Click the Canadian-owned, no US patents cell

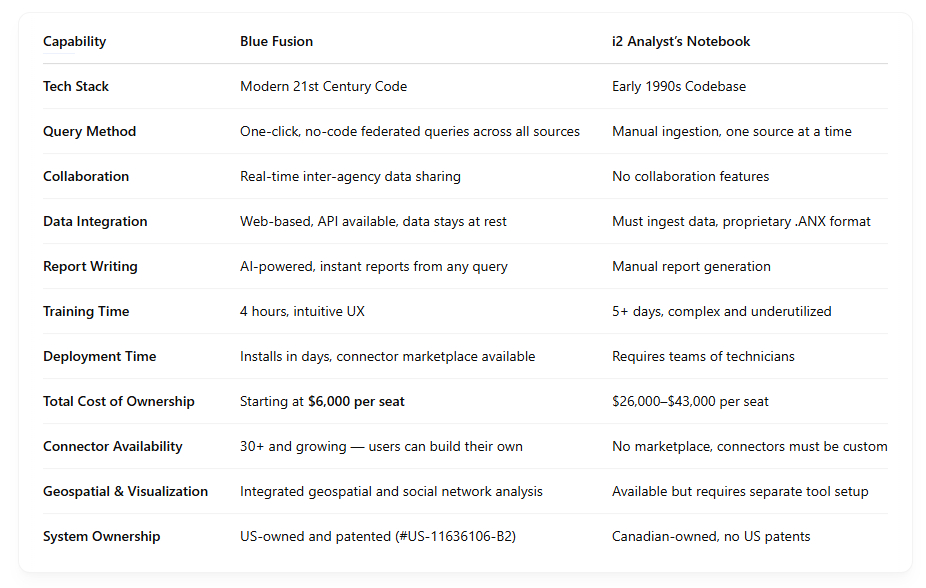click(x=711, y=536)
